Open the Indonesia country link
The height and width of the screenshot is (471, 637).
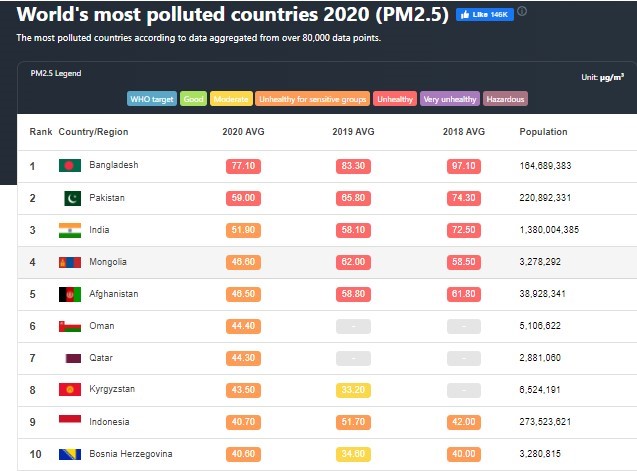pos(110,422)
